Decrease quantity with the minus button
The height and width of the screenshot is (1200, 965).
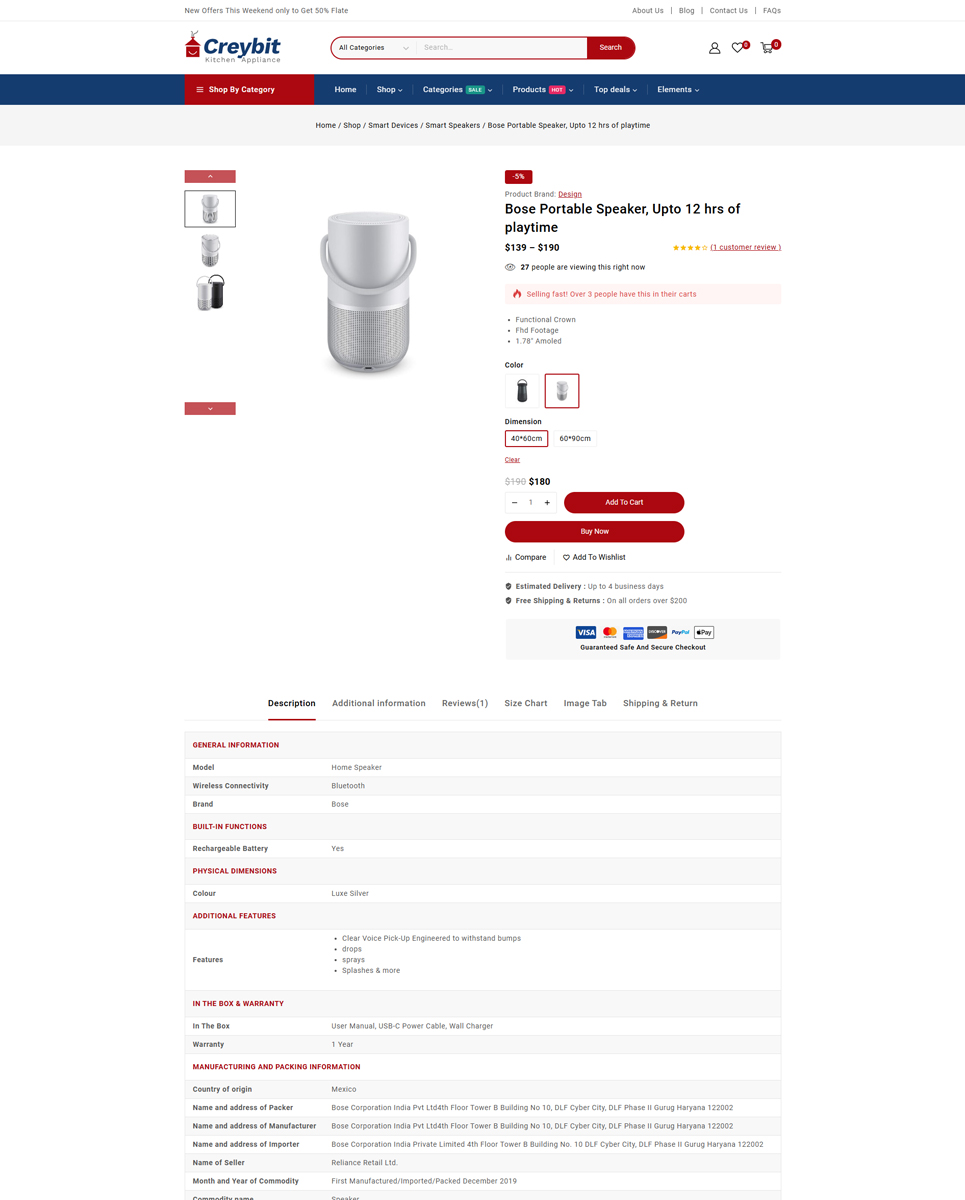pos(514,502)
